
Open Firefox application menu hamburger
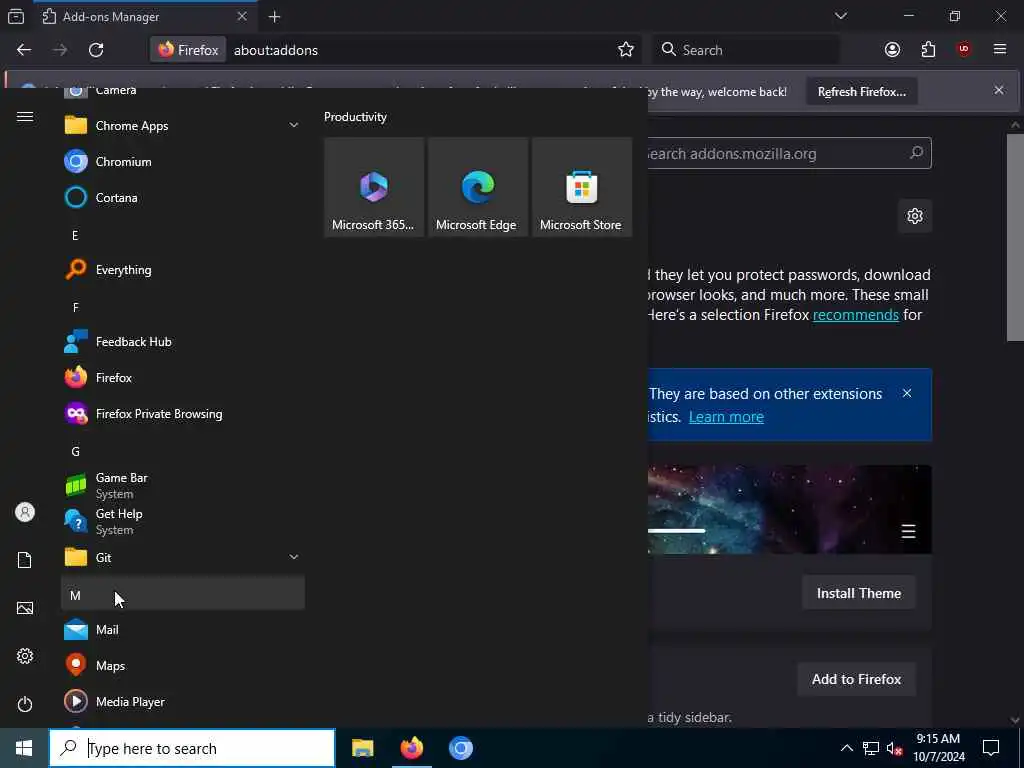pos(1000,50)
